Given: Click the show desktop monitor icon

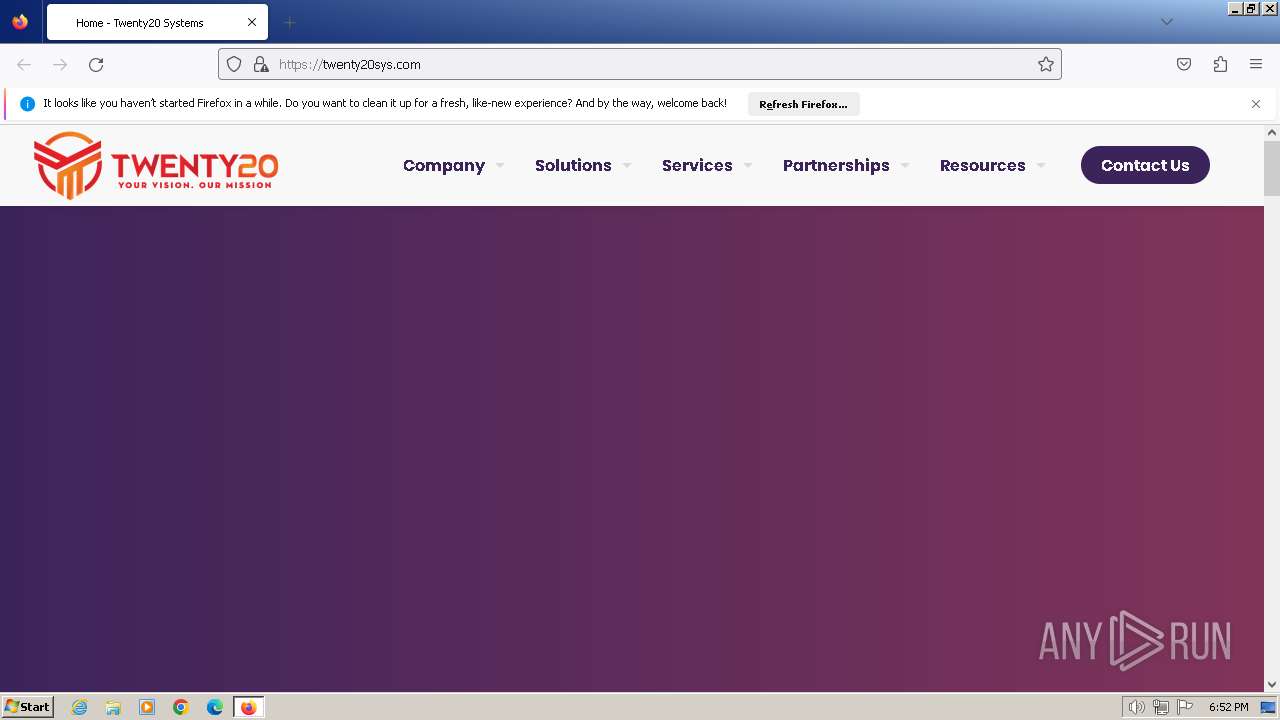Looking at the screenshot, I should point(1268,707).
